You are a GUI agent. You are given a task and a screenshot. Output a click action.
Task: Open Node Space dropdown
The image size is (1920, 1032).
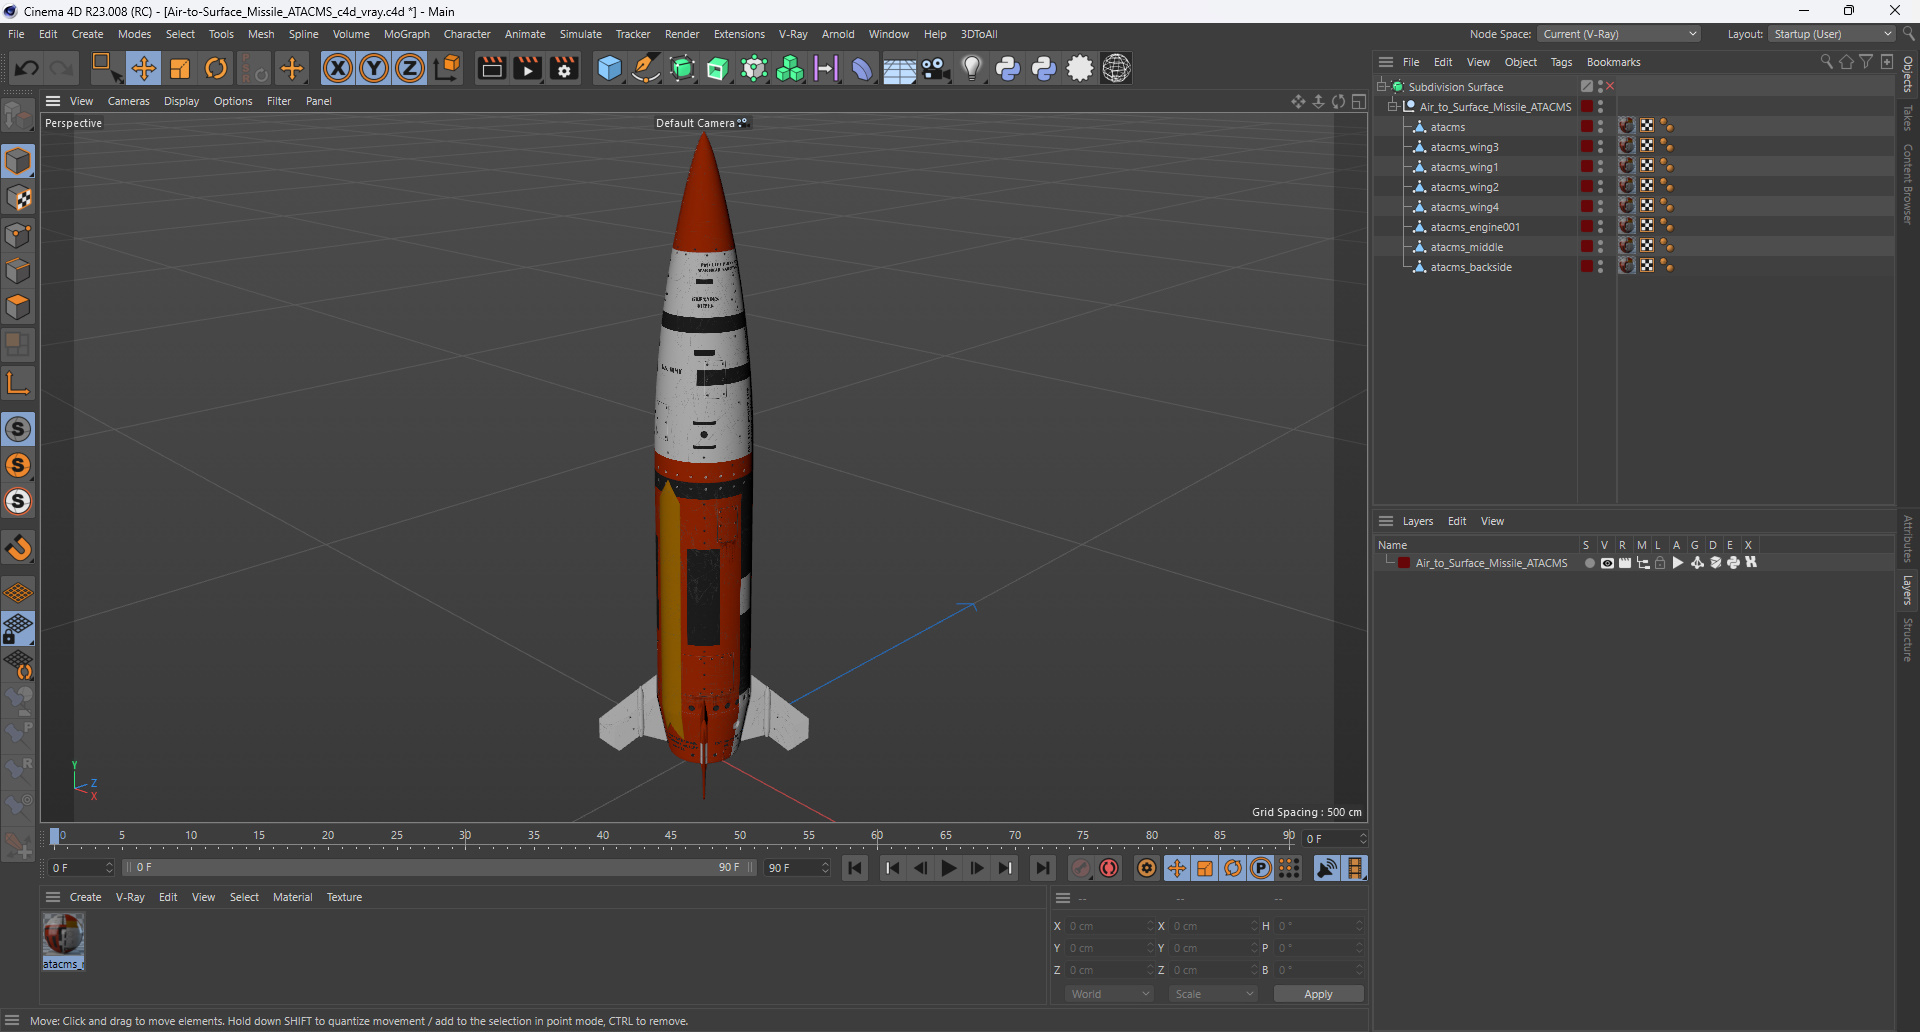1619,34
